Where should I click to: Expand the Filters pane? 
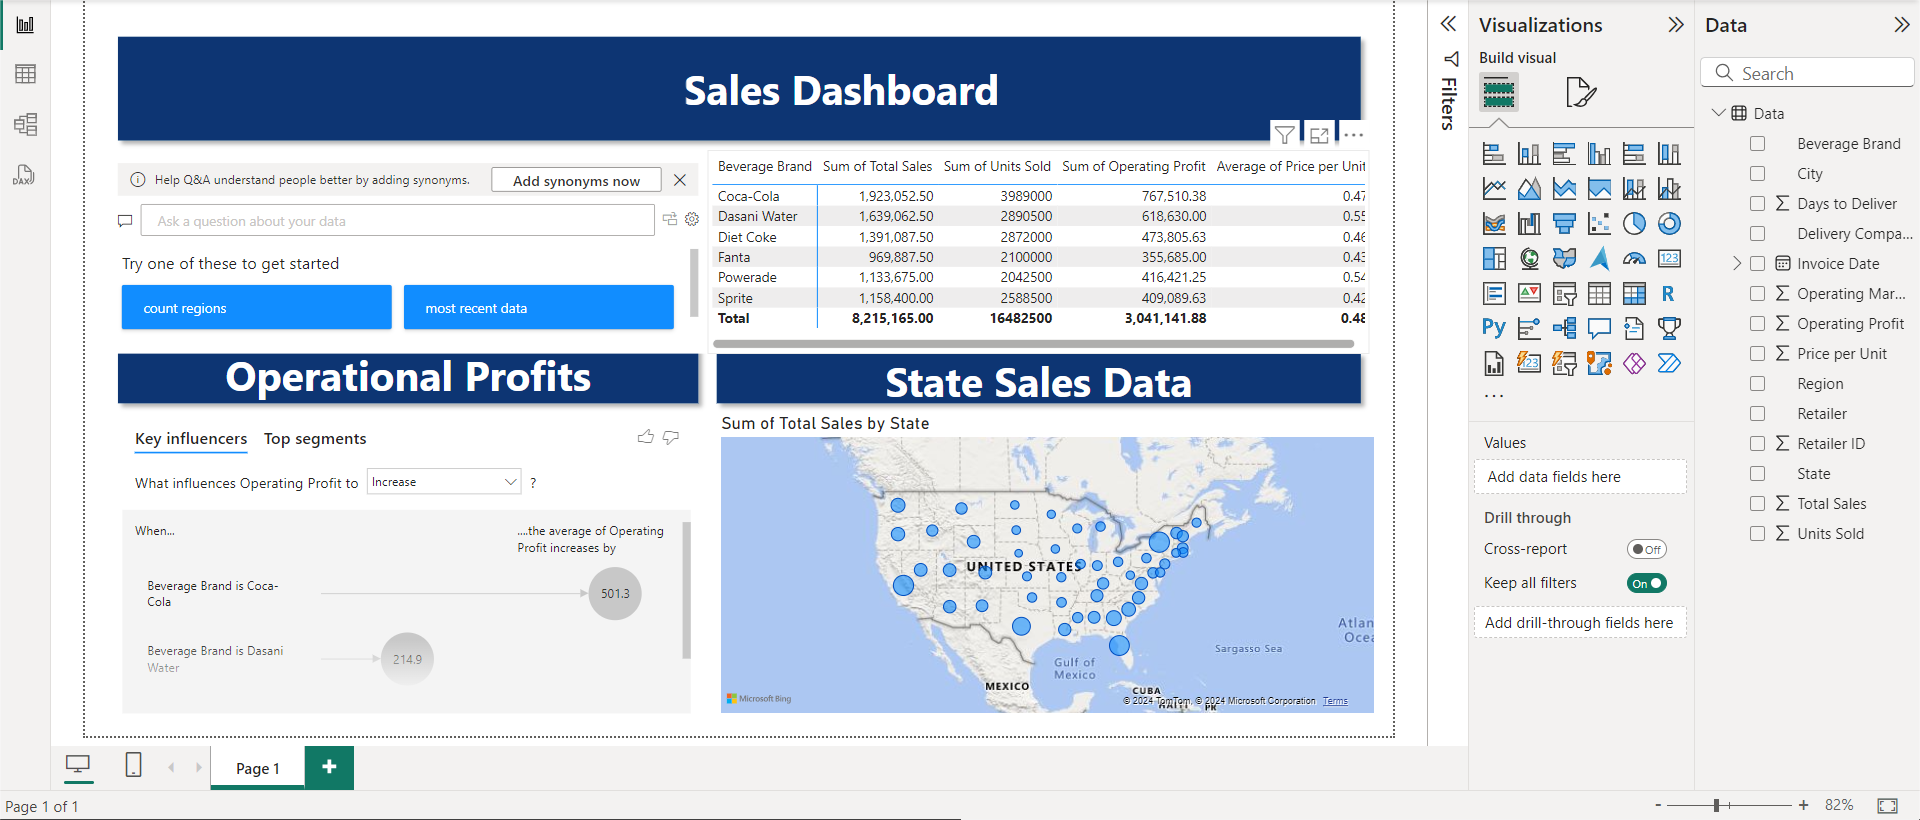(x=1448, y=24)
